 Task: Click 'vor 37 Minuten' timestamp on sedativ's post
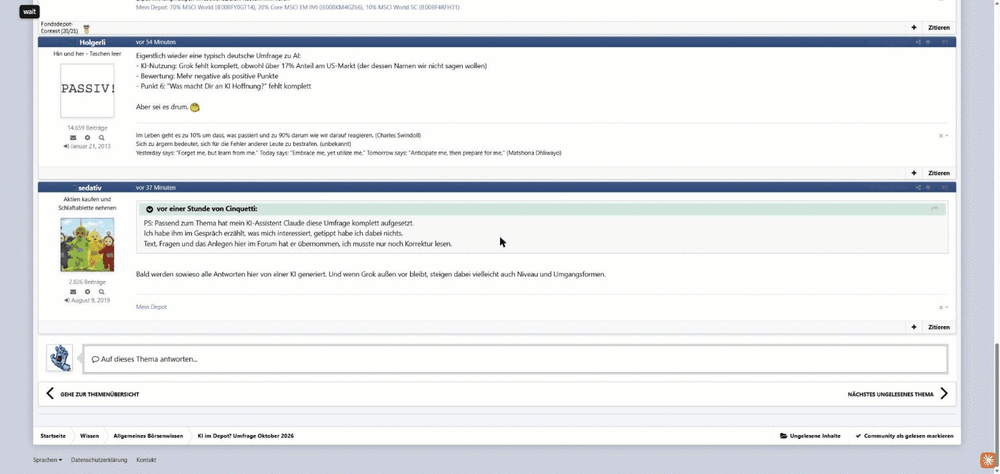point(156,188)
